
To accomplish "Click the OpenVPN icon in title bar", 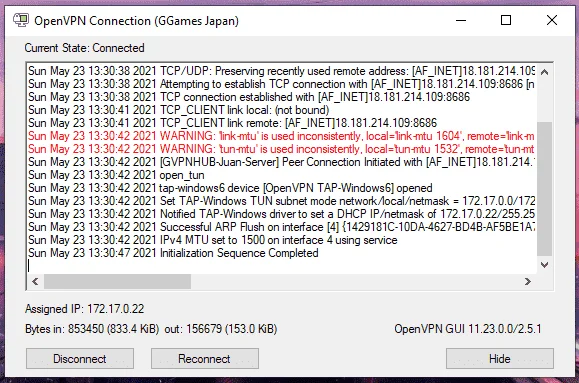I will [x=21, y=20].
